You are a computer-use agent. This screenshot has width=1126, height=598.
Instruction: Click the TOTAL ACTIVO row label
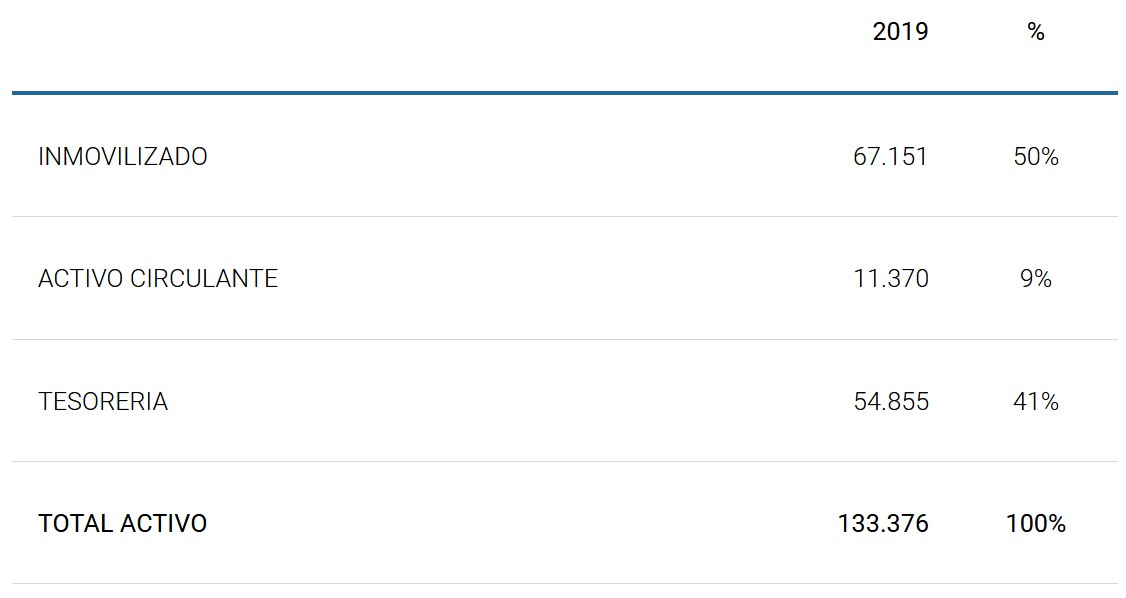tap(123, 524)
